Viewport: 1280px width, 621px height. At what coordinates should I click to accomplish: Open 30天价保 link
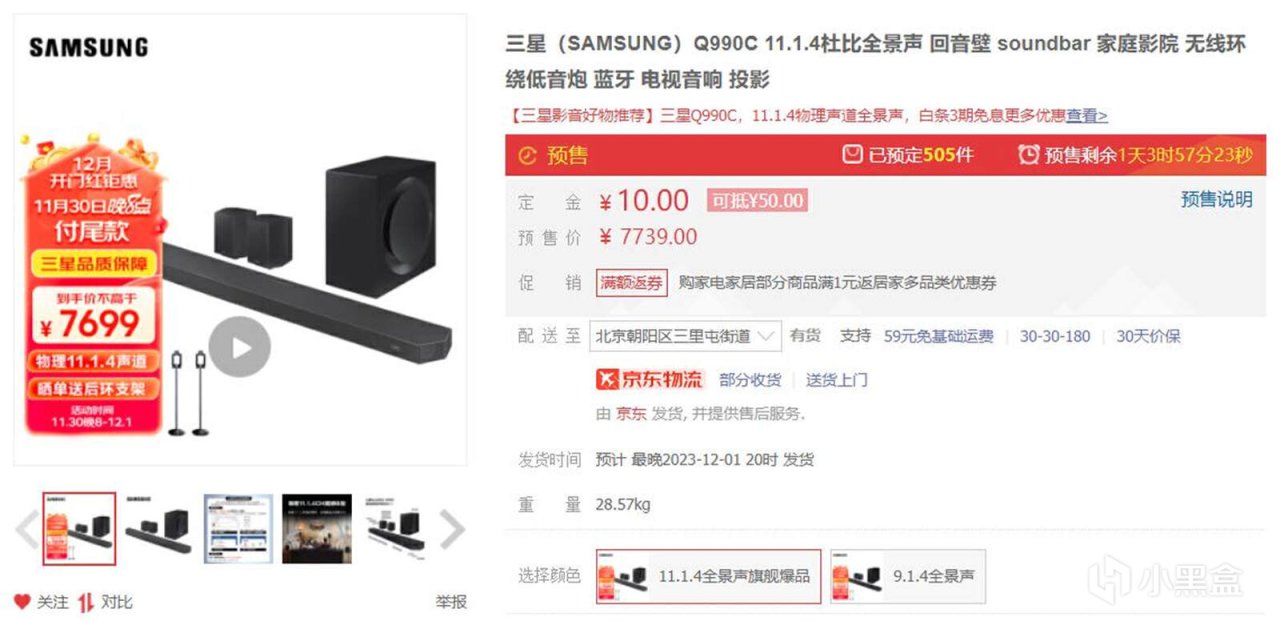point(1148,336)
